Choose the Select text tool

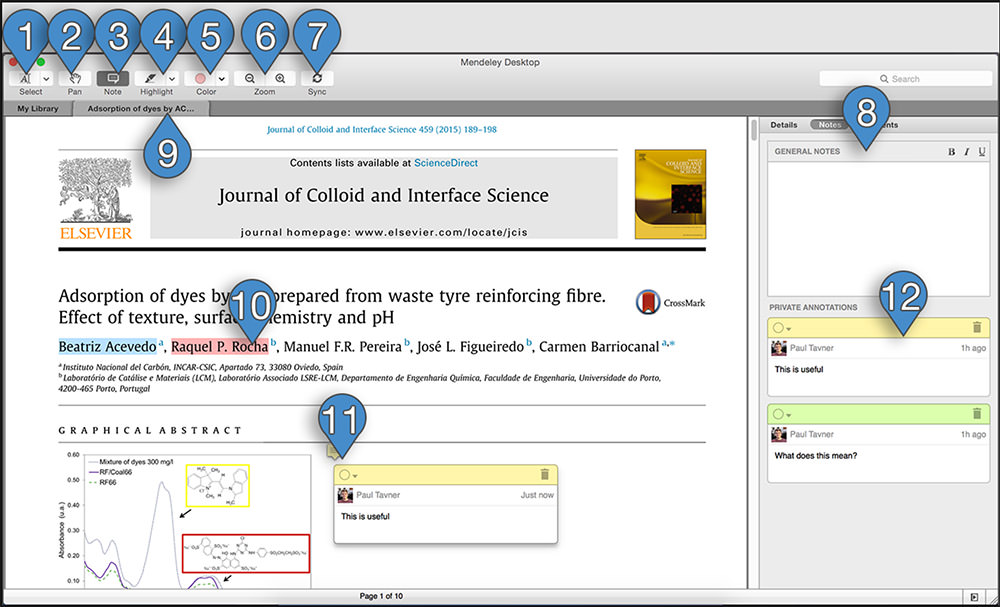(26, 78)
